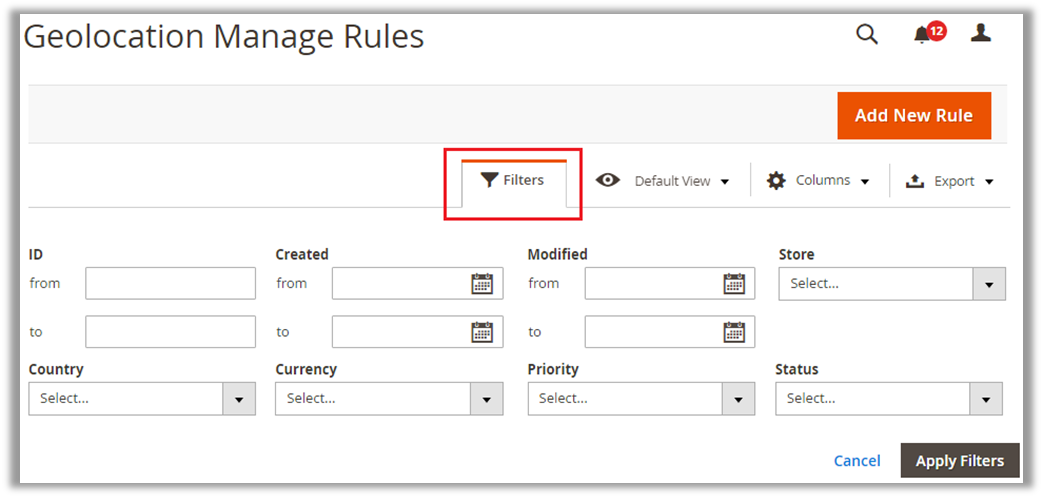Expand the Export menu

pyautogui.click(x=949, y=181)
